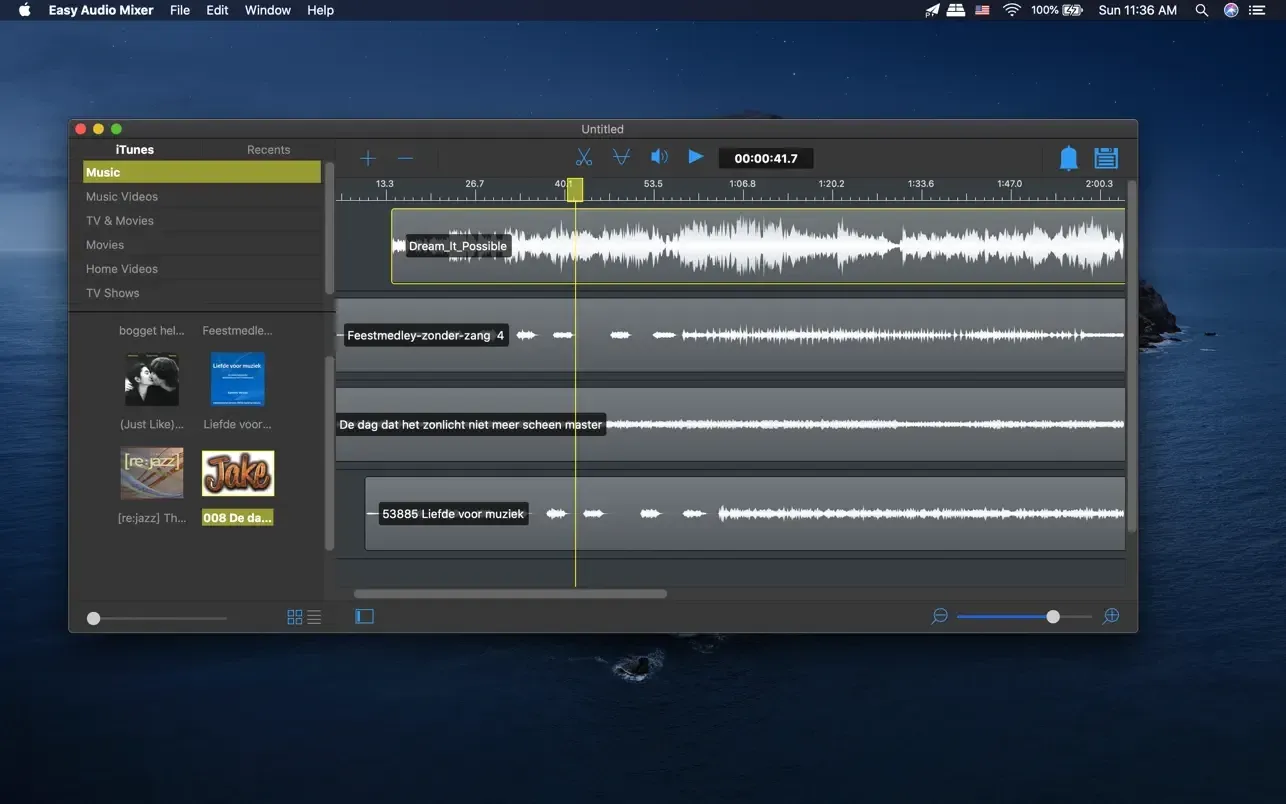Screen dimensions: 1286x804
Task: Select TV Shows in the library sidebar
Action: [x=112, y=292]
